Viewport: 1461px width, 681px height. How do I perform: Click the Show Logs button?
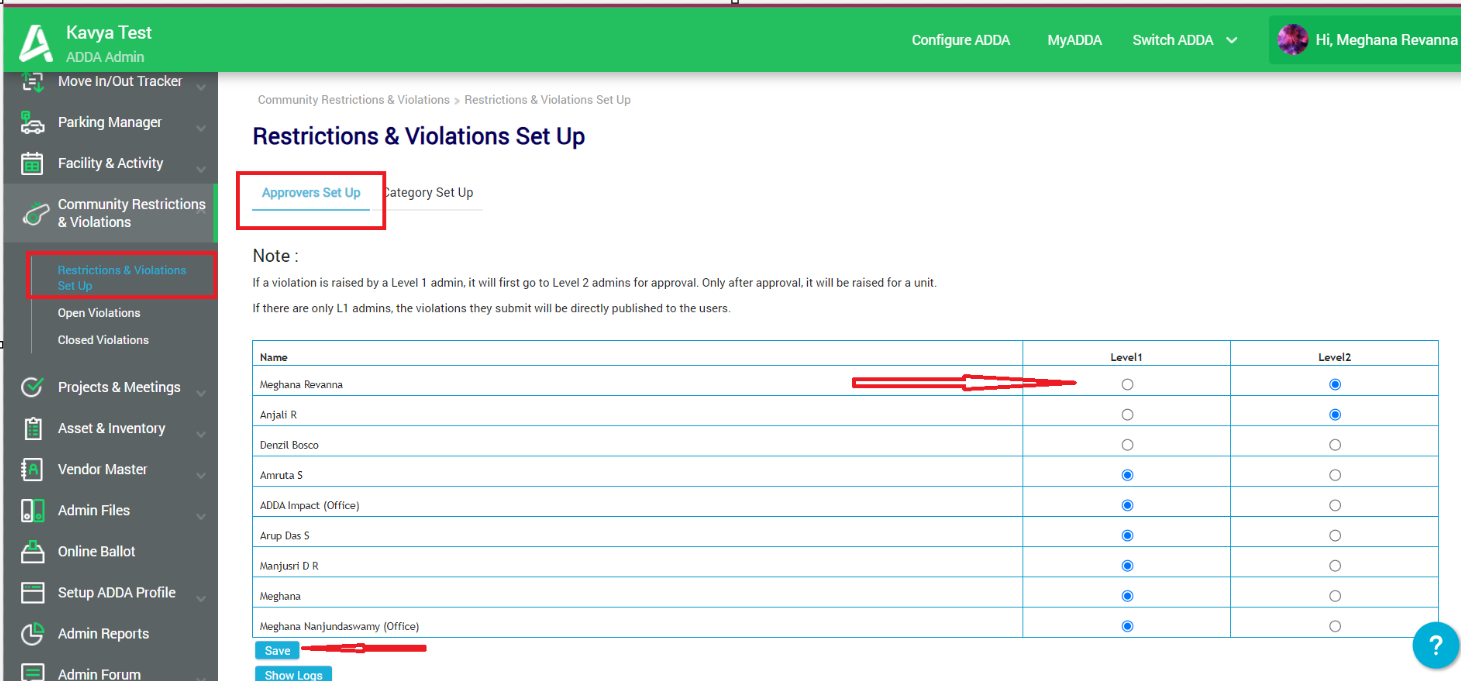[293, 674]
